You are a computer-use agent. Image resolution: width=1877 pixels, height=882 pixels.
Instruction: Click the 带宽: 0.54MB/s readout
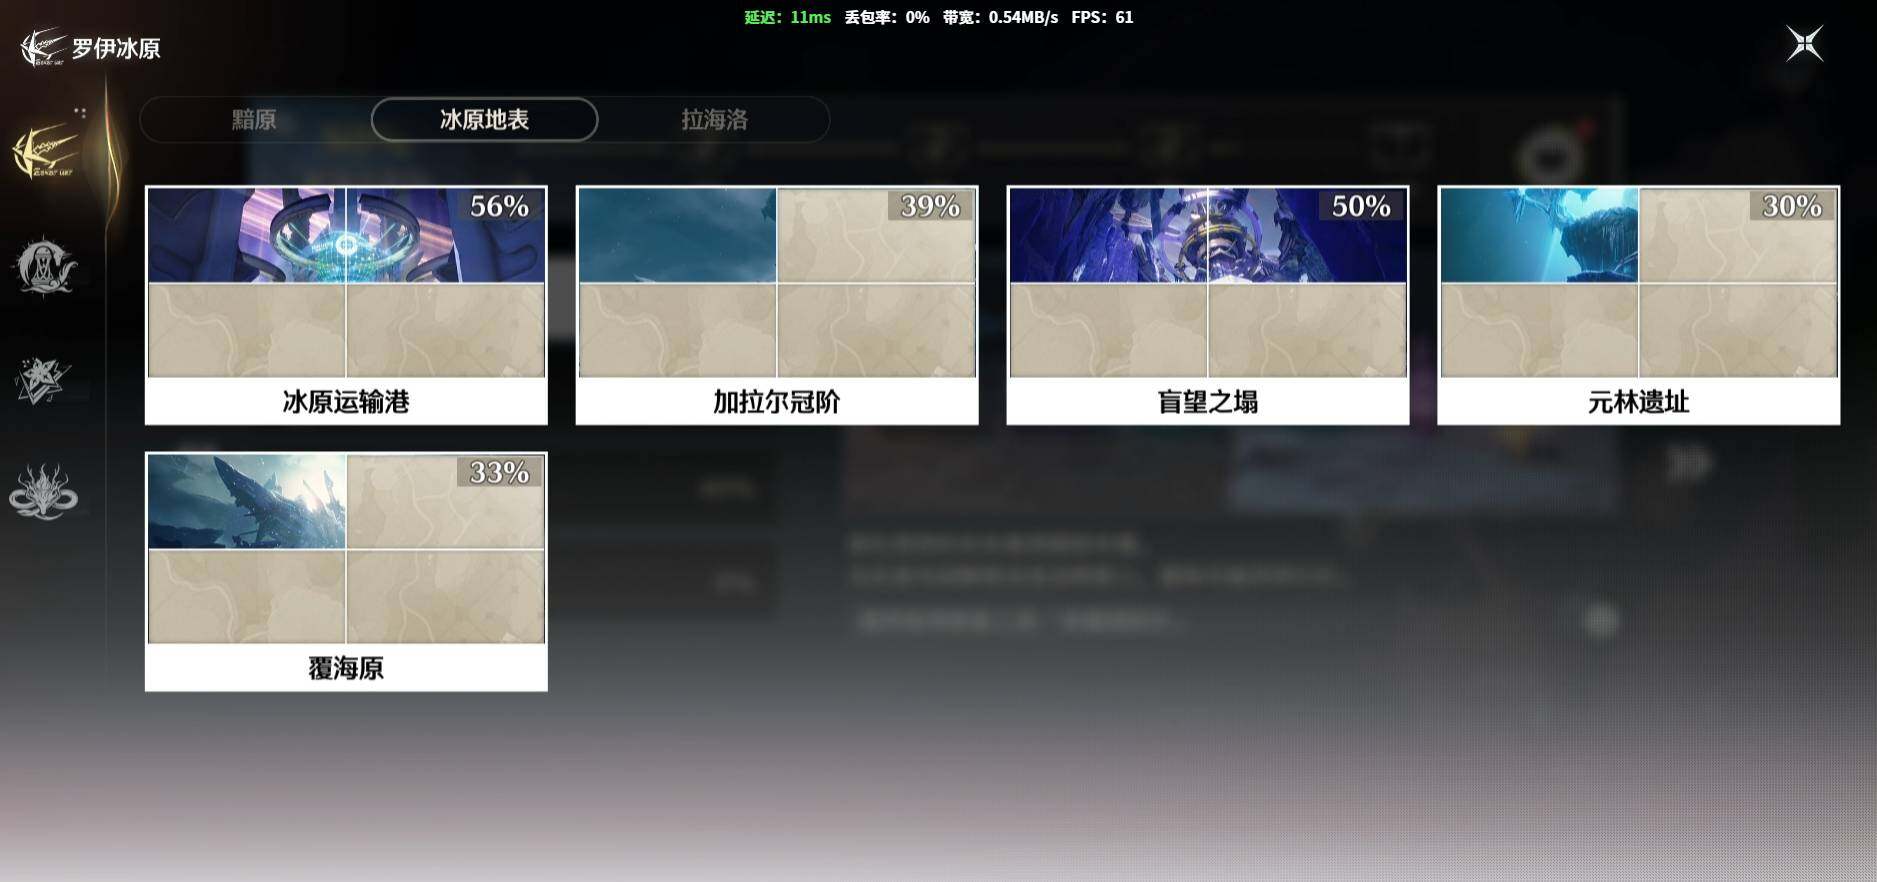pyautogui.click(x=1000, y=17)
